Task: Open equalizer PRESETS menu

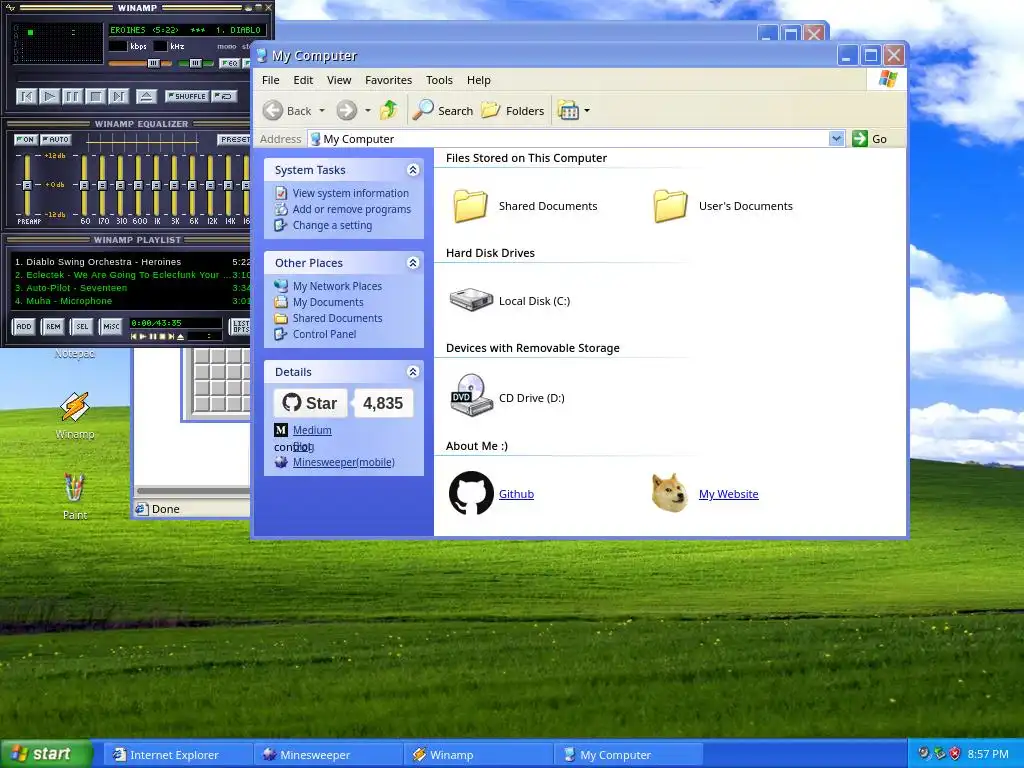Action: pyautogui.click(x=234, y=140)
